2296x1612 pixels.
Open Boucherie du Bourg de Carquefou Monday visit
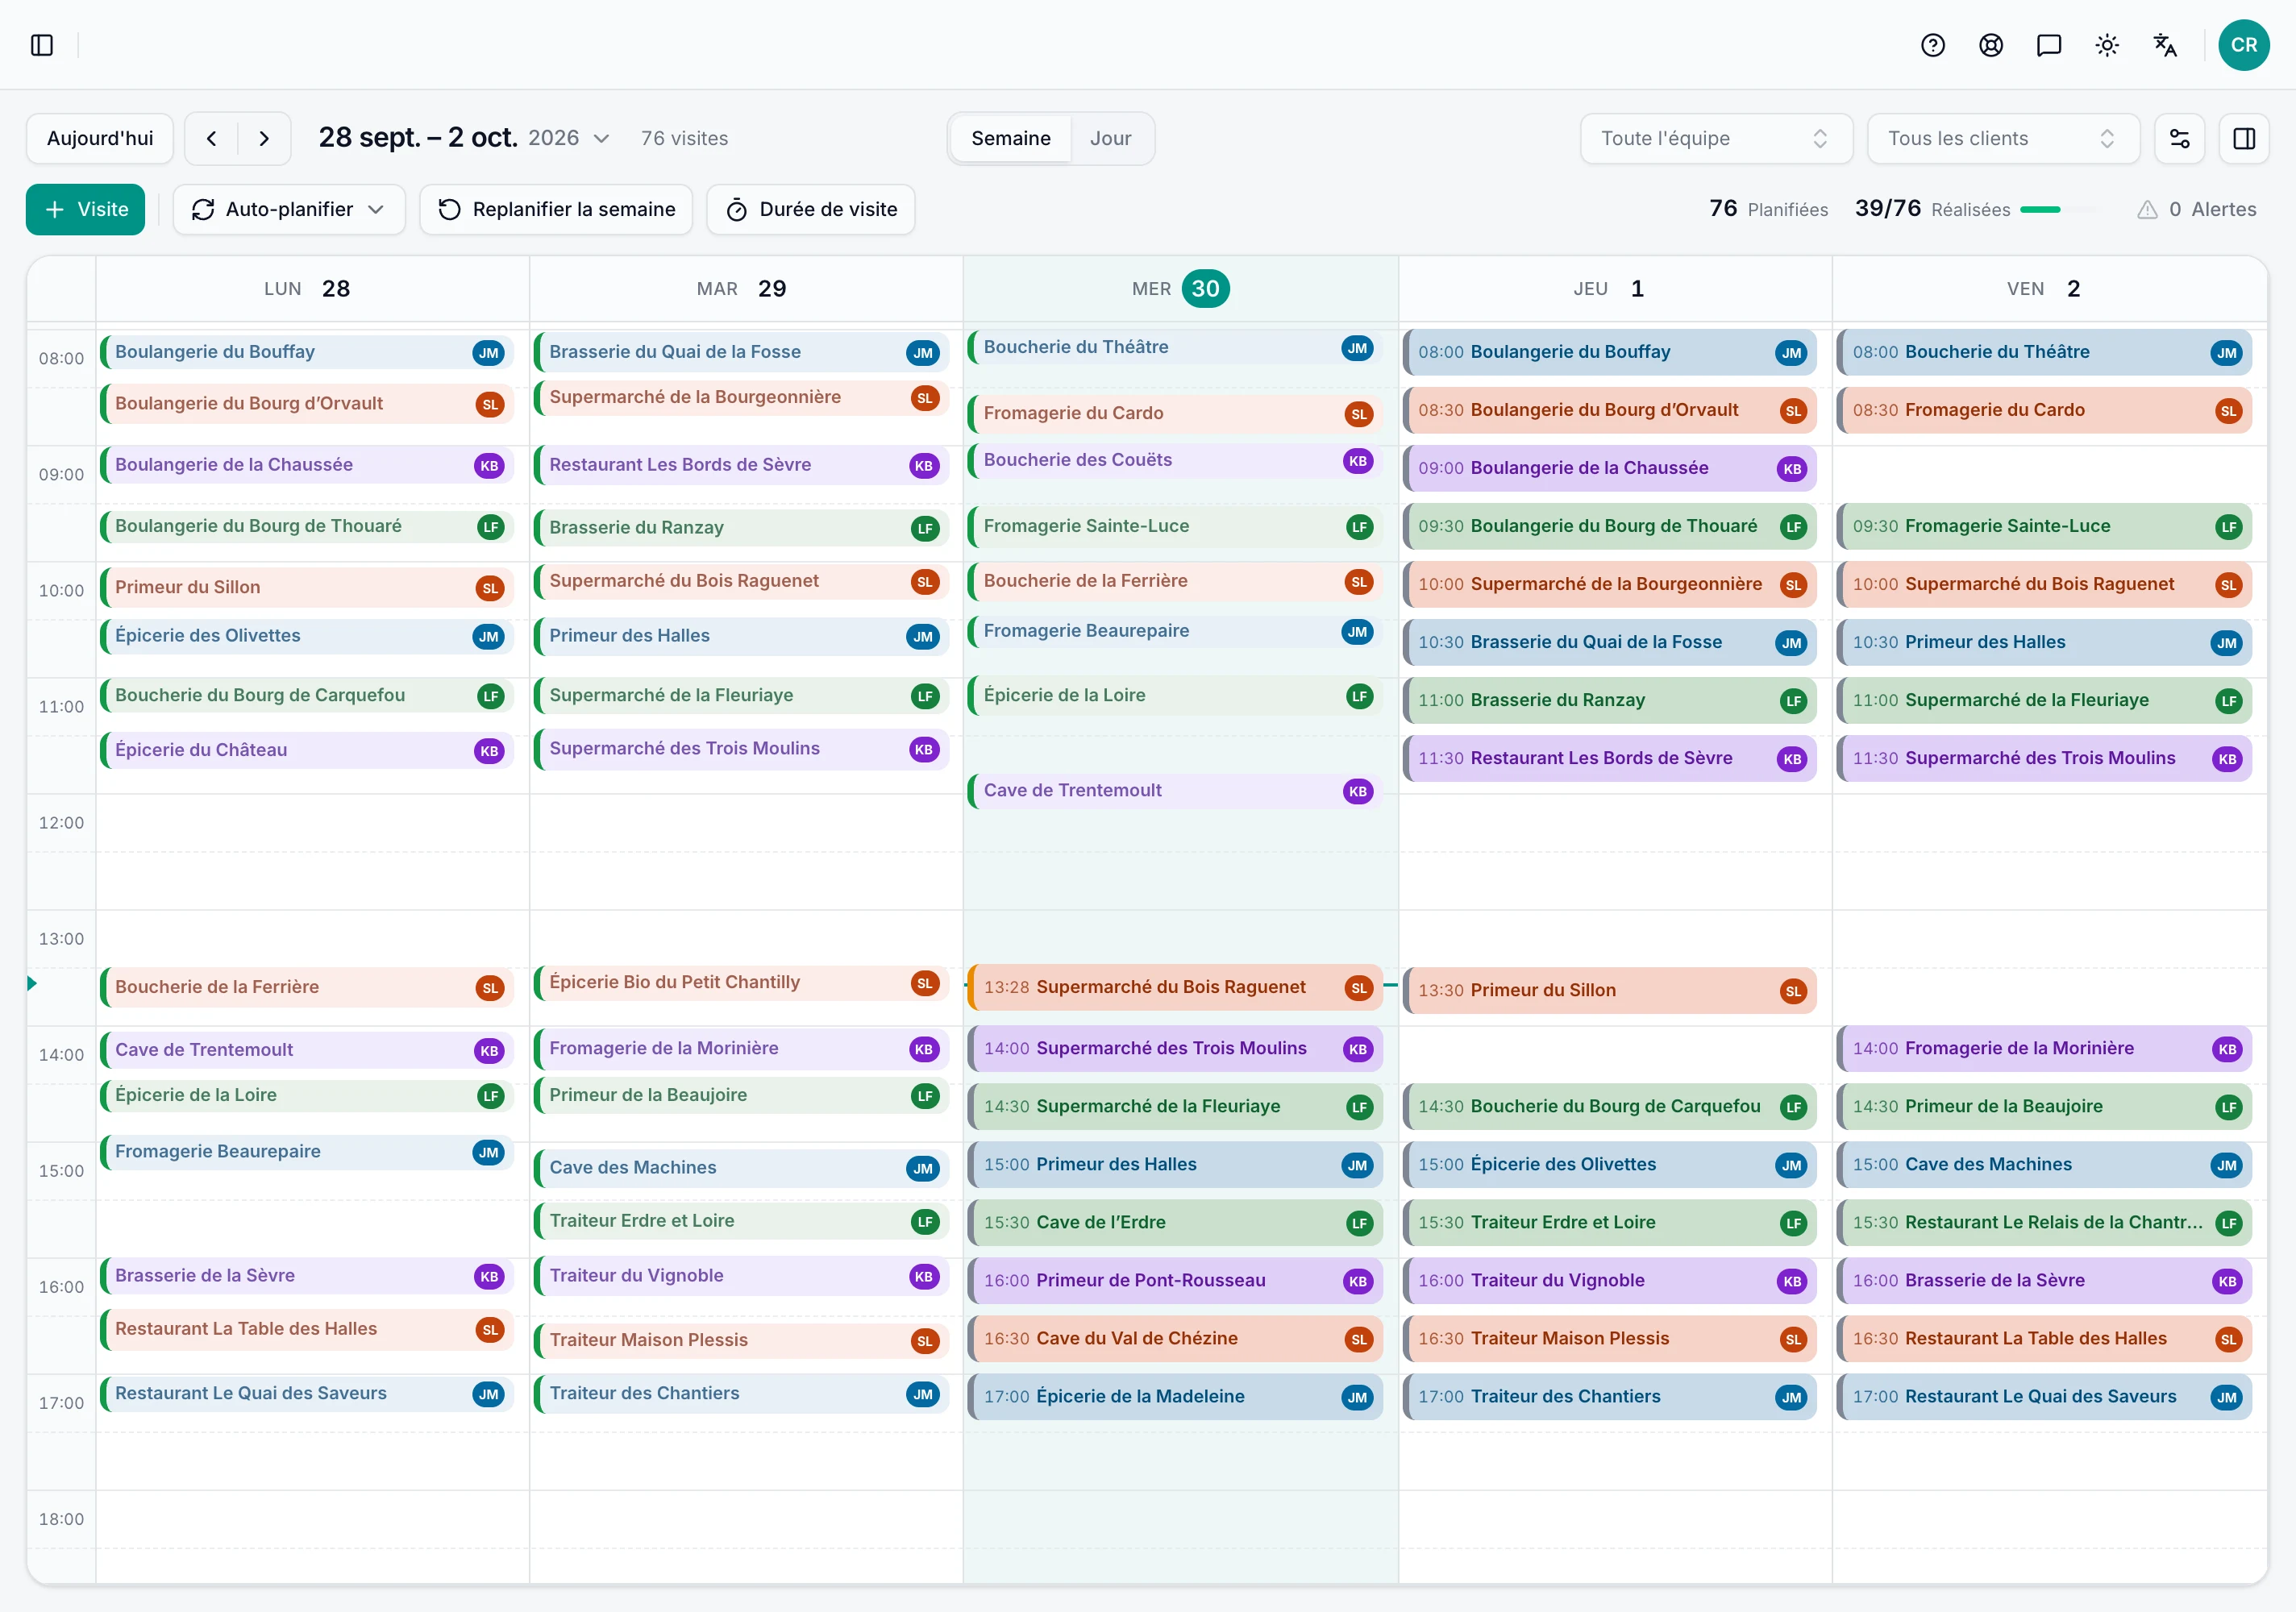[307, 695]
